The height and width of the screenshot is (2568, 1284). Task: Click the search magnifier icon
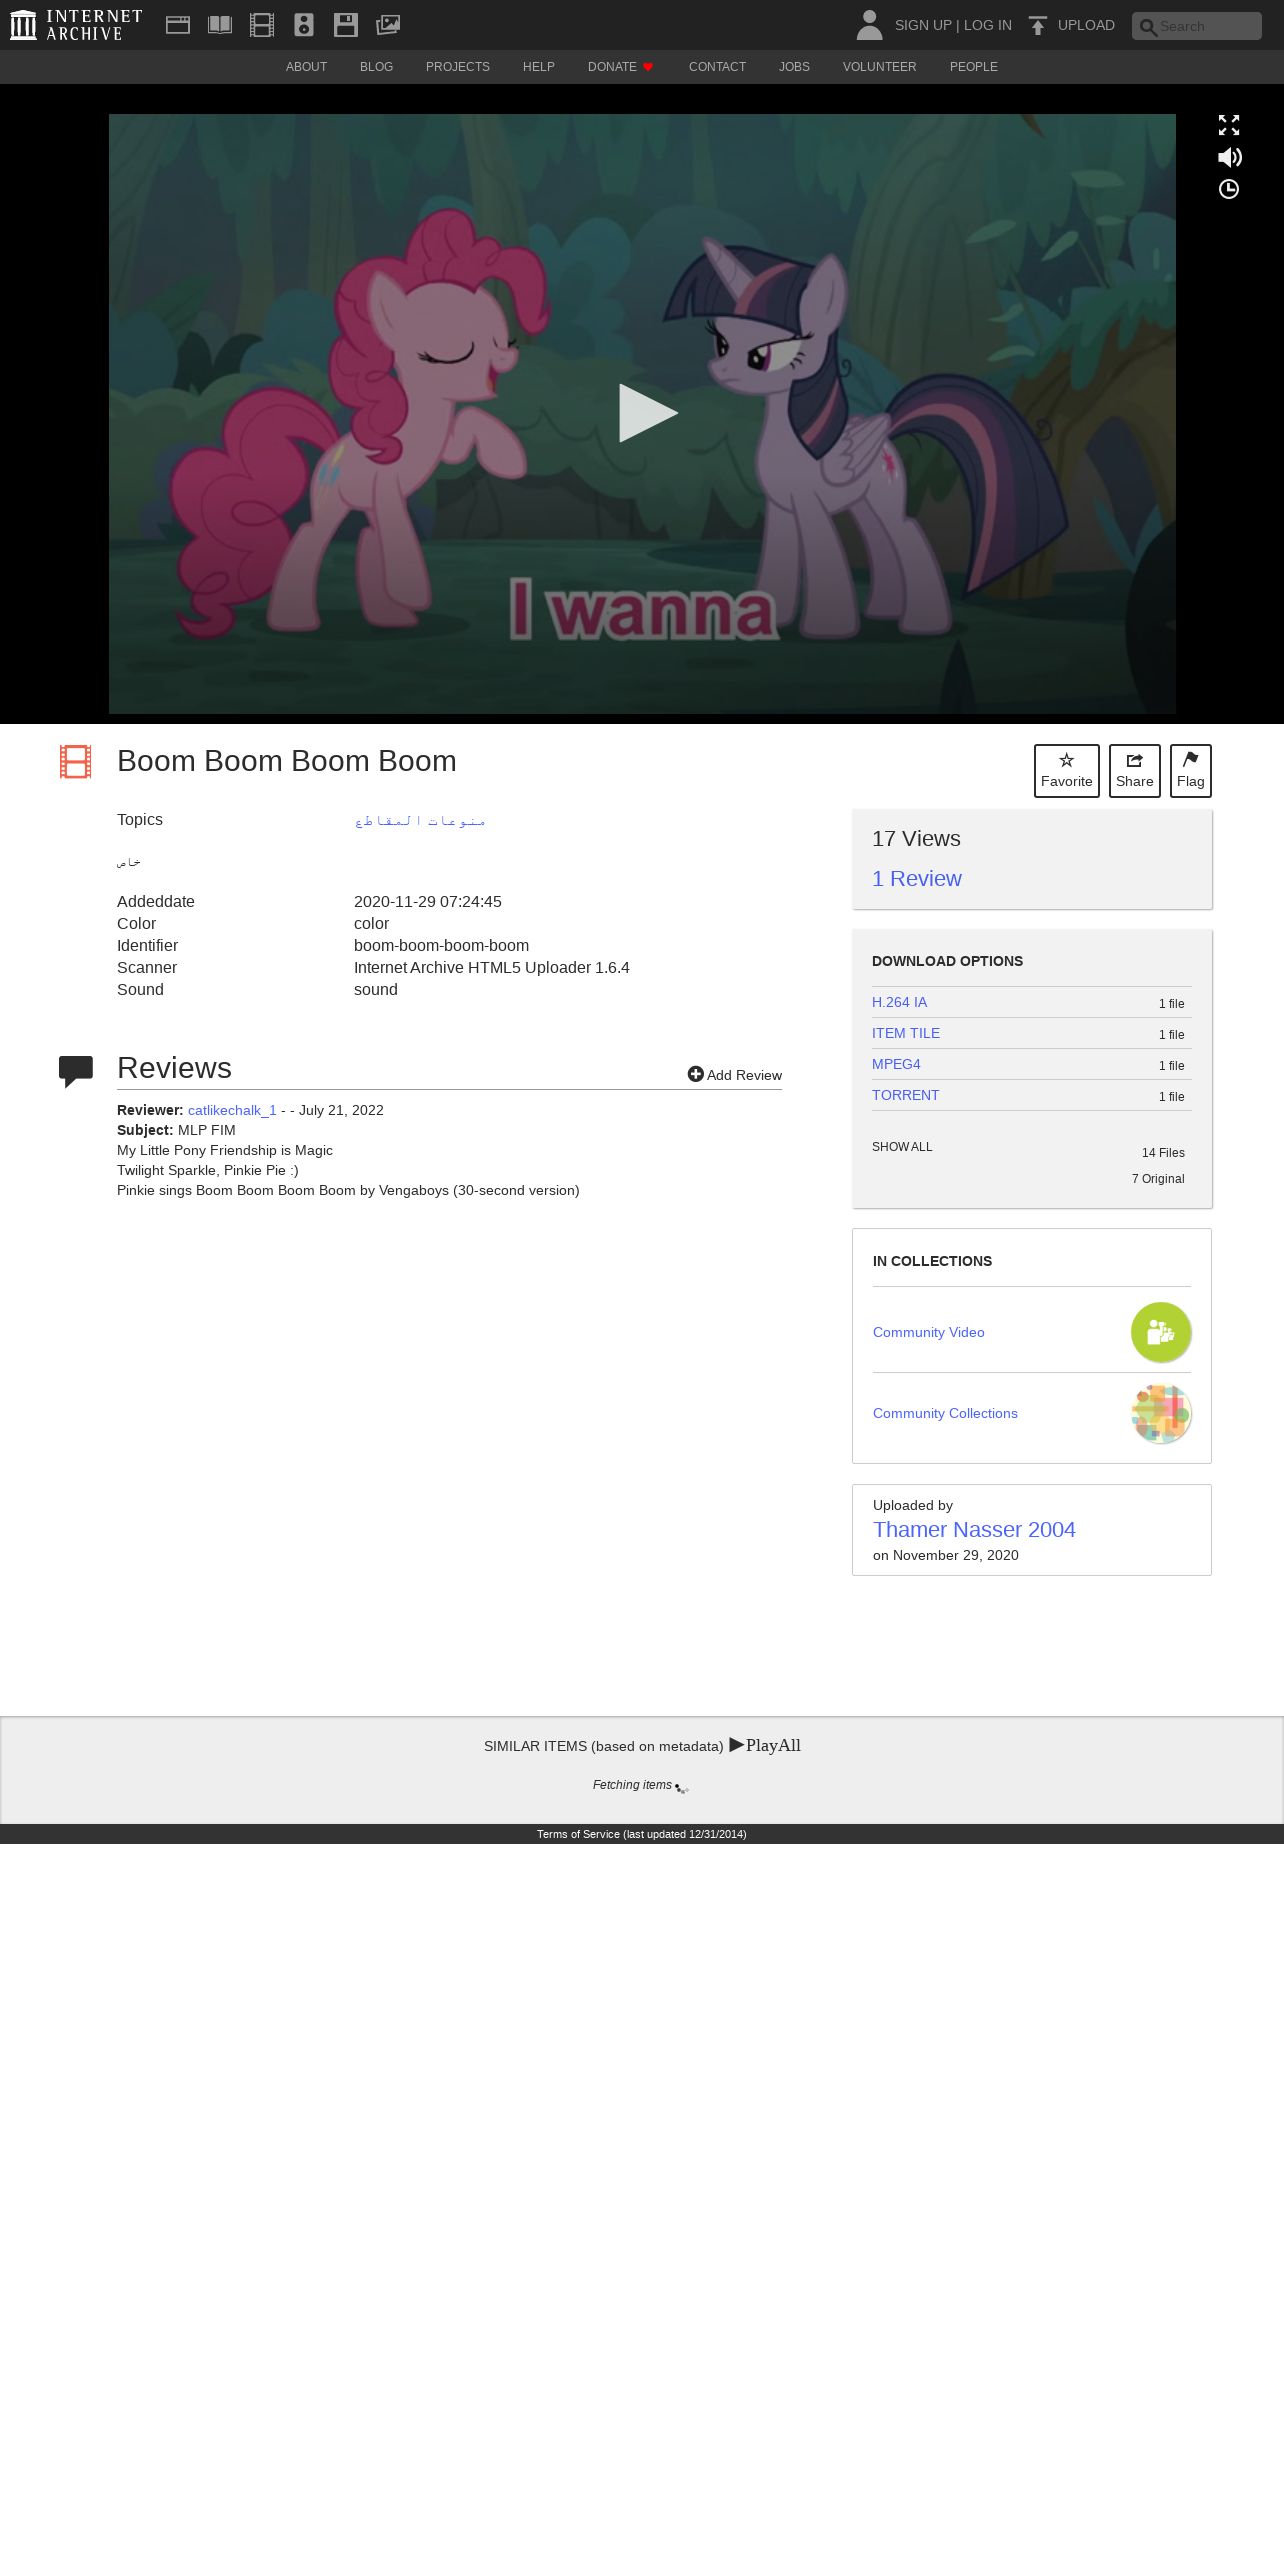(x=1148, y=27)
